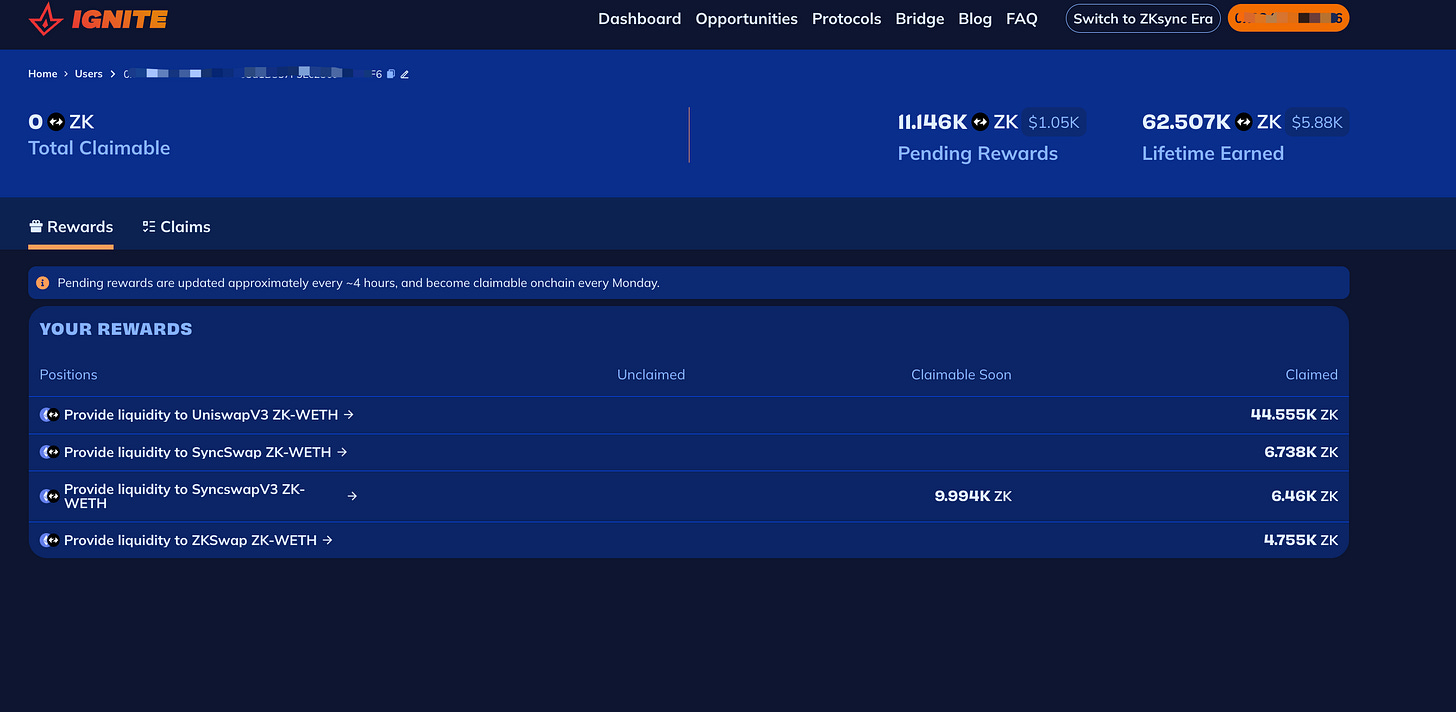Open the Dashboard menu item
The height and width of the screenshot is (712, 1456).
639,18
